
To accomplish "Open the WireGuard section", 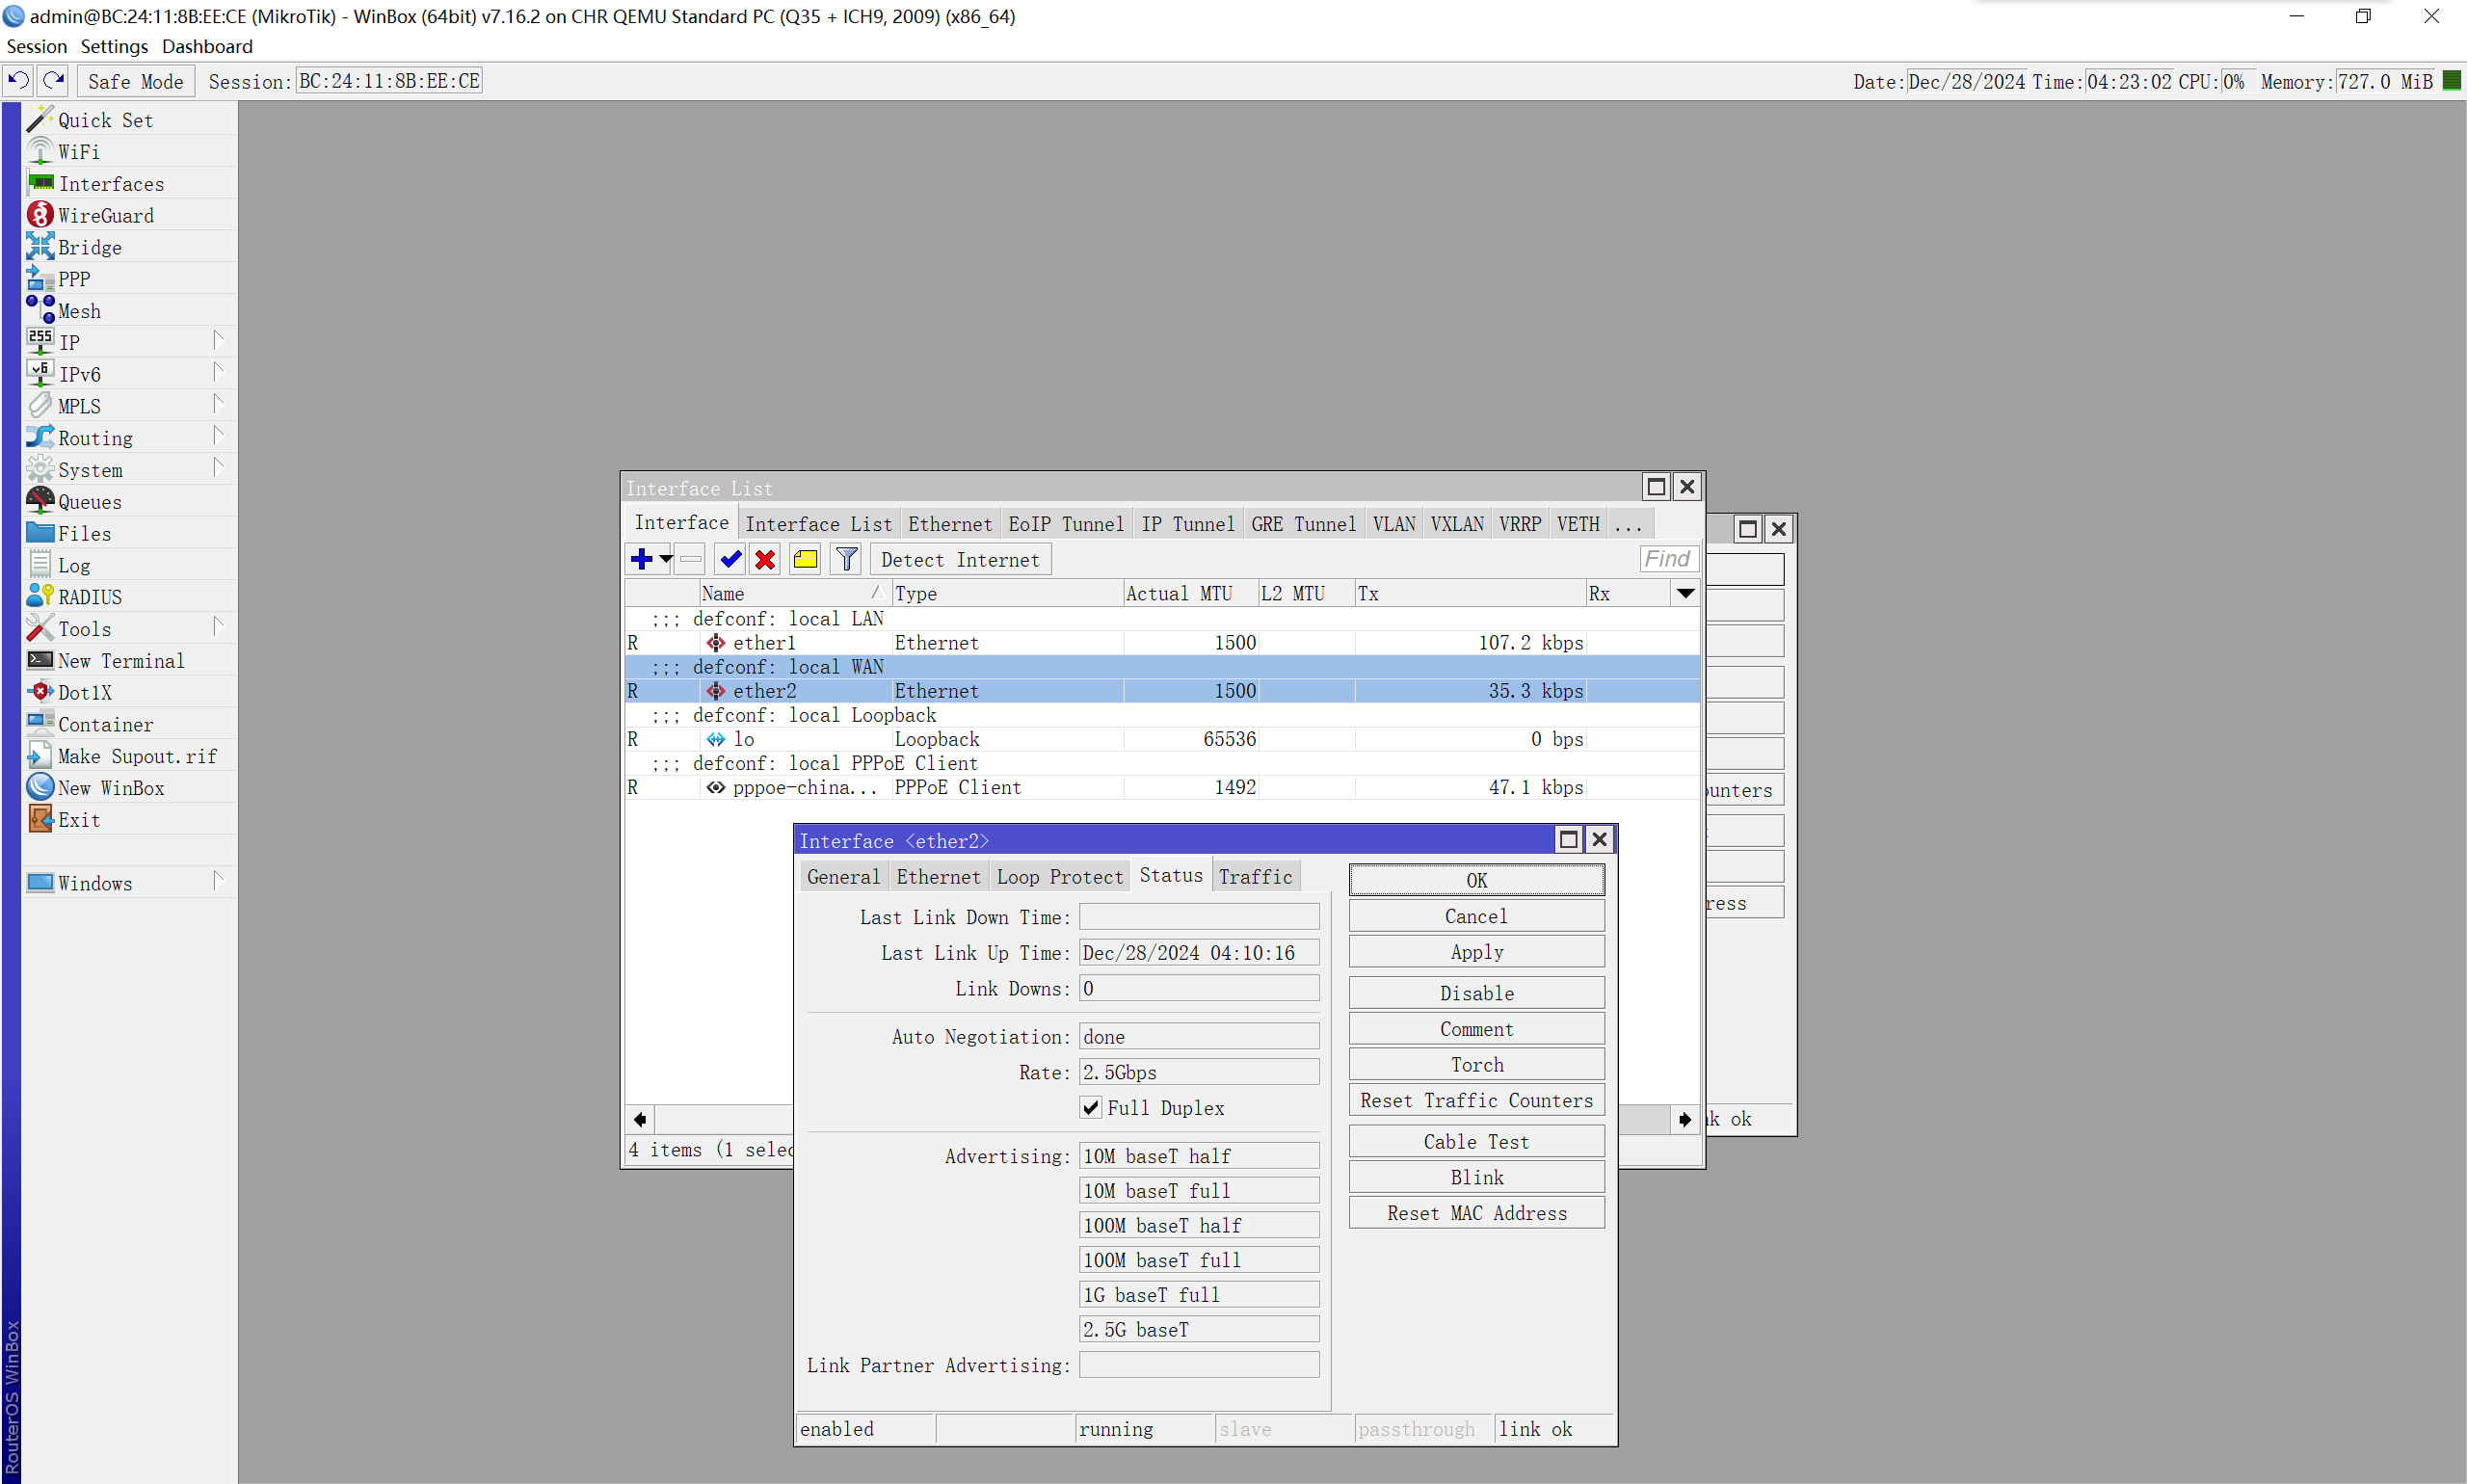I will [x=130, y=215].
